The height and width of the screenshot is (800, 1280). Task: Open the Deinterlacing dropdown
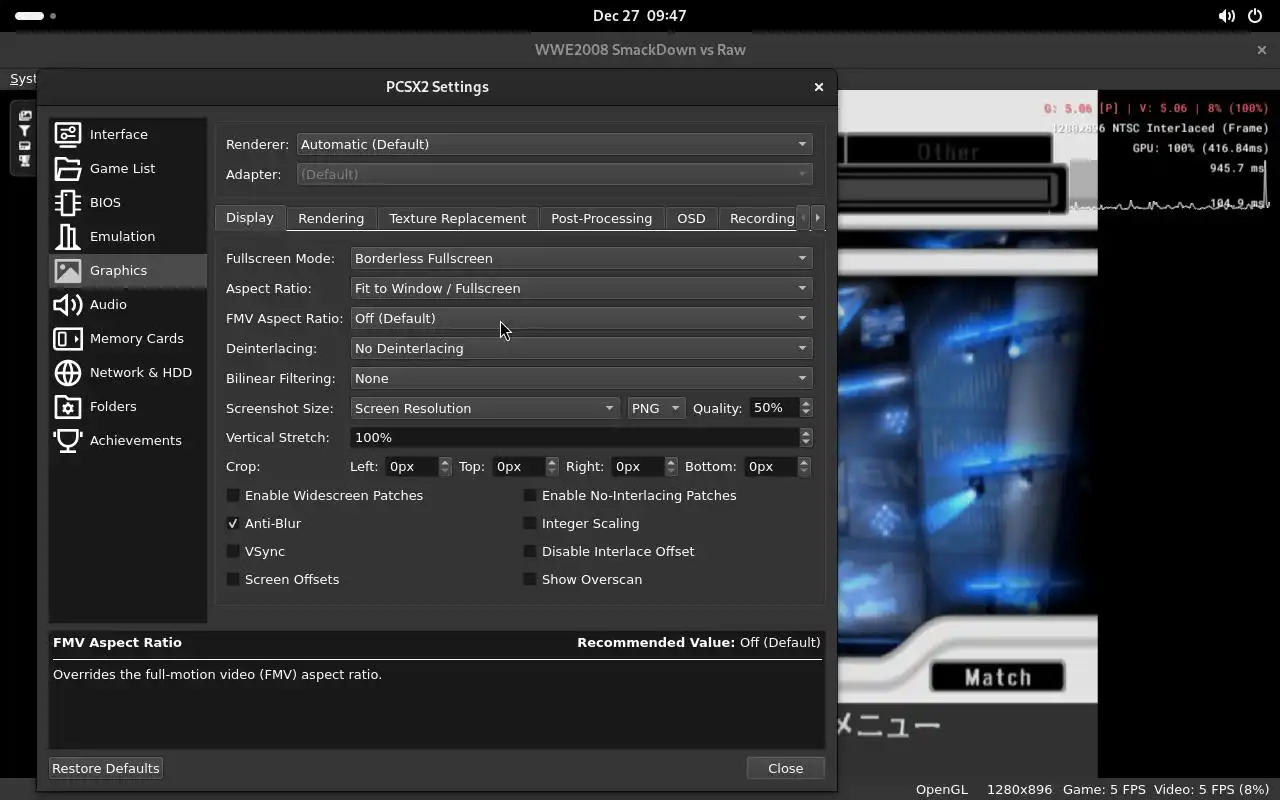tap(581, 348)
